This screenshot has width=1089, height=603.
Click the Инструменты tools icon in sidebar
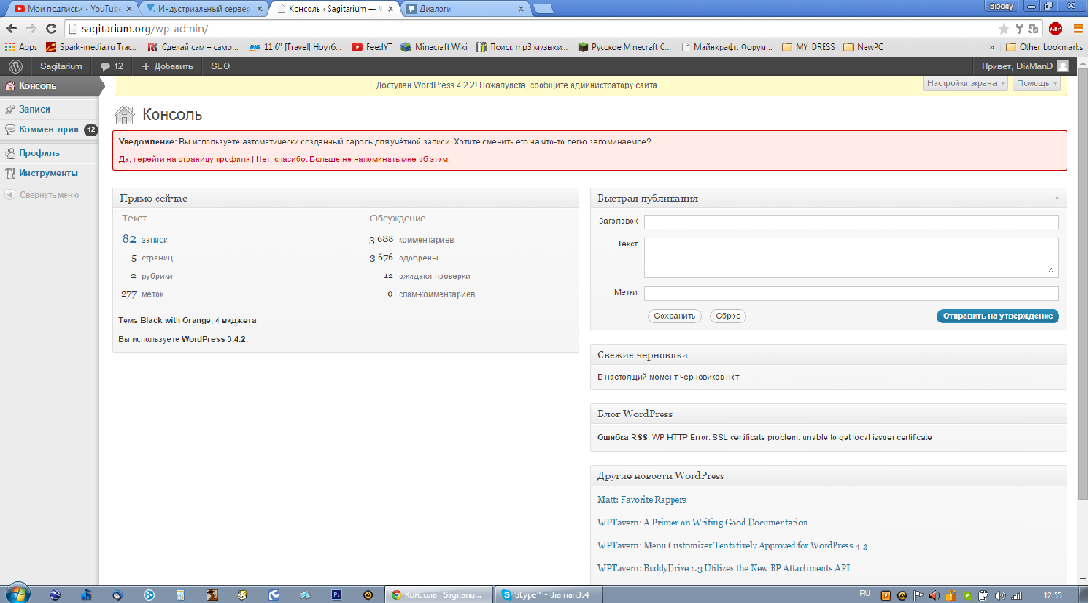coord(10,173)
